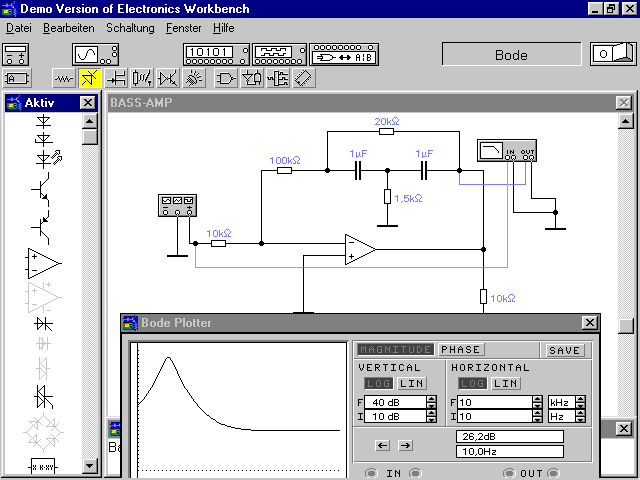640x480 pixels.
Task: Open the Schaltung menu
Action: [130, 28]
